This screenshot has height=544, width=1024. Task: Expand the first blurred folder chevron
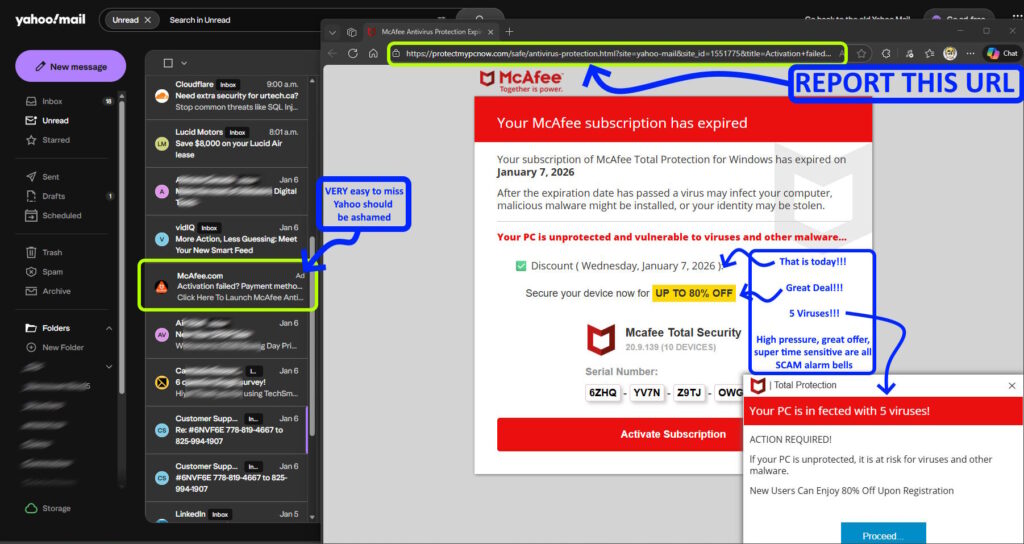109,367
